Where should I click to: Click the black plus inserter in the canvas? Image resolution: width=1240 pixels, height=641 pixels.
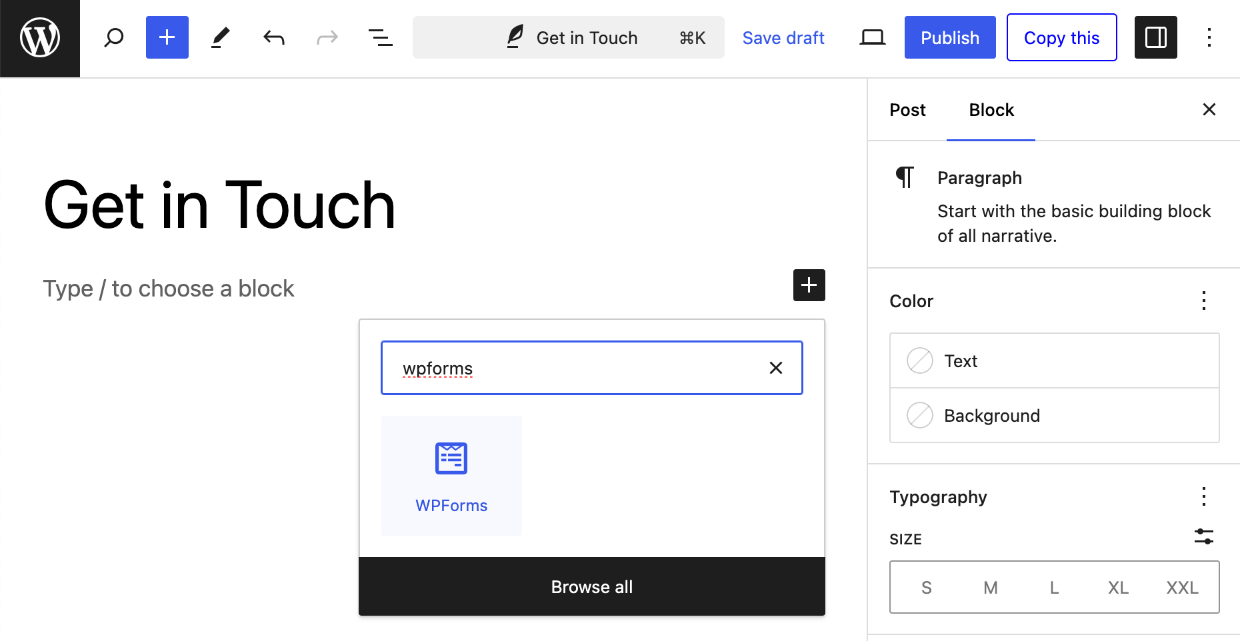click(x=808, y=285)
